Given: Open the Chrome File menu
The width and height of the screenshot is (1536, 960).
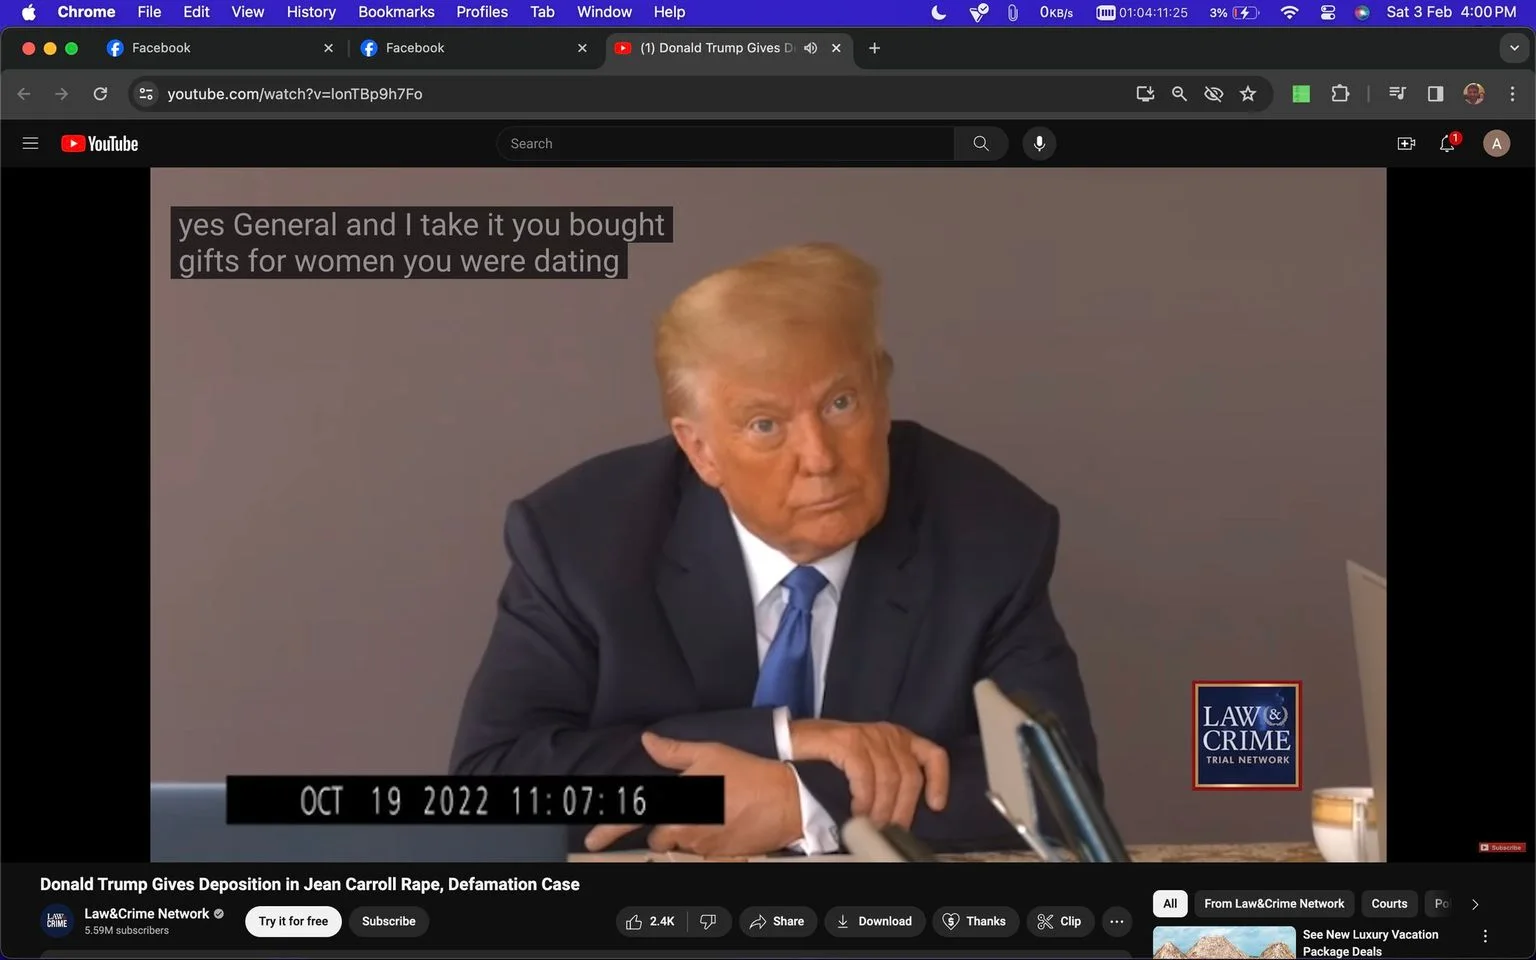Looking at the screenshot, I should pos(149,12).
